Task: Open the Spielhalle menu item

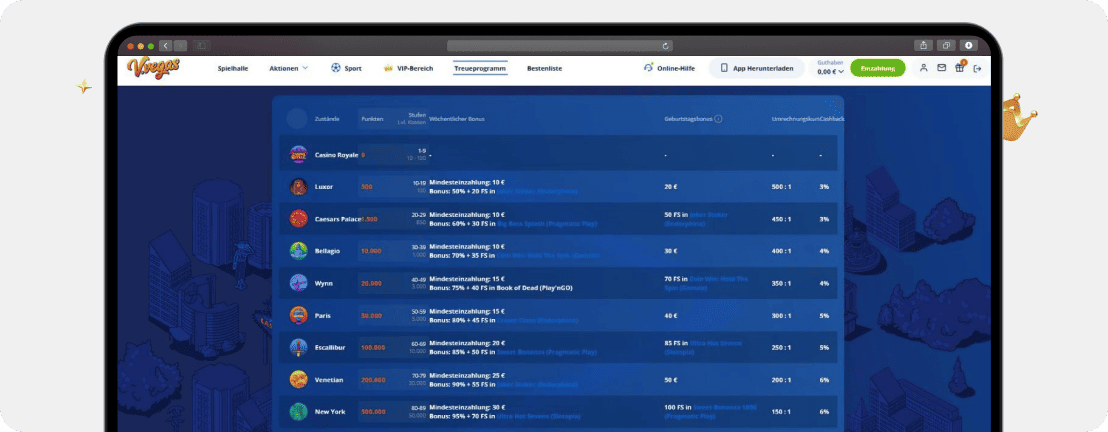Action: pos(232,69)
